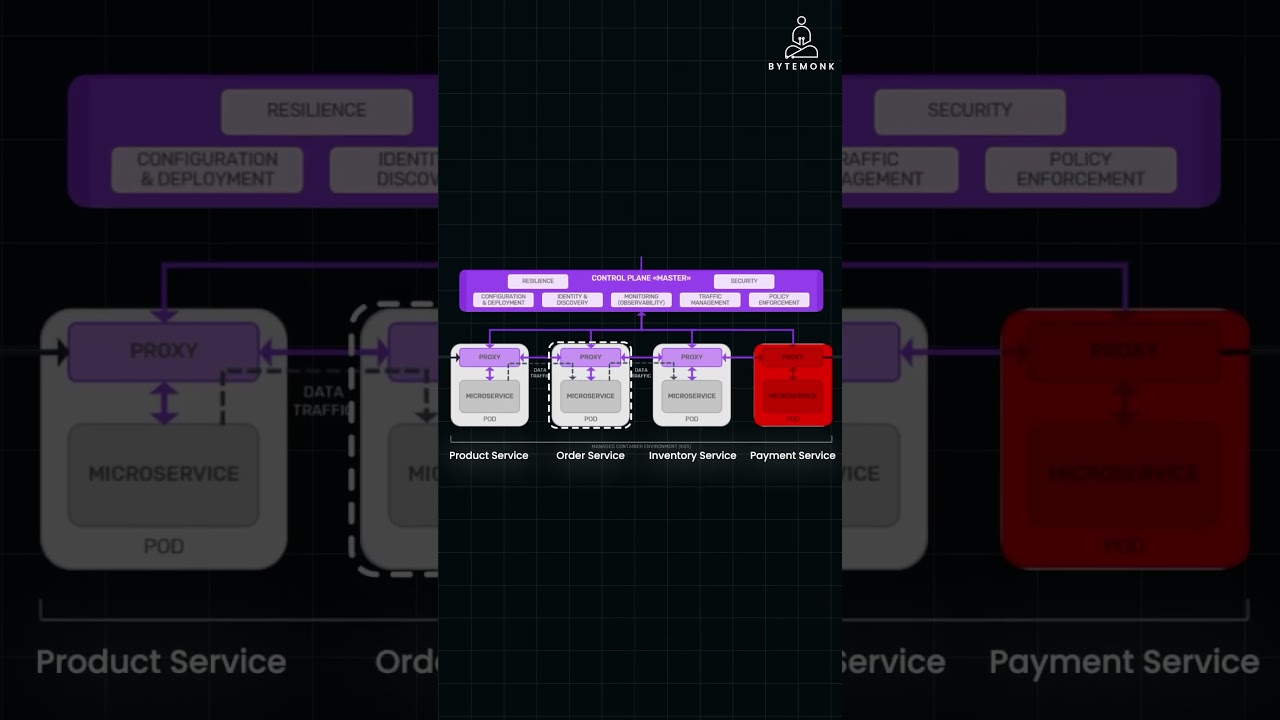Click the BYTEMONK brand name text
The width and height of the screenshot is (1280, 720).
(x=801, y=66)
